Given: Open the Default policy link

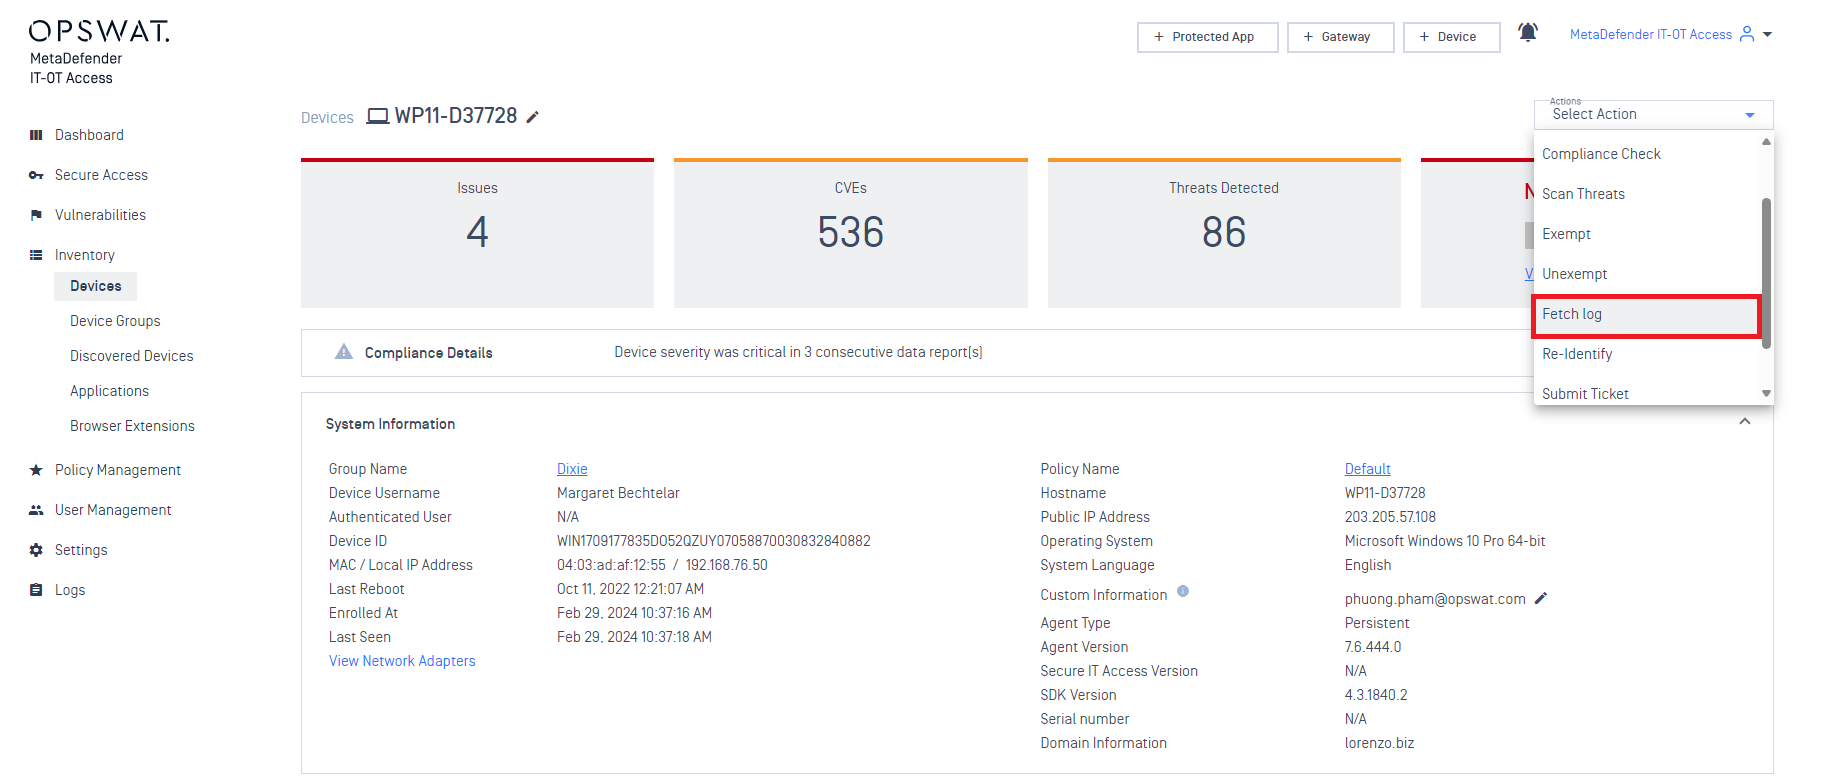Looking at the screenshot, I should click(1367, 469).
